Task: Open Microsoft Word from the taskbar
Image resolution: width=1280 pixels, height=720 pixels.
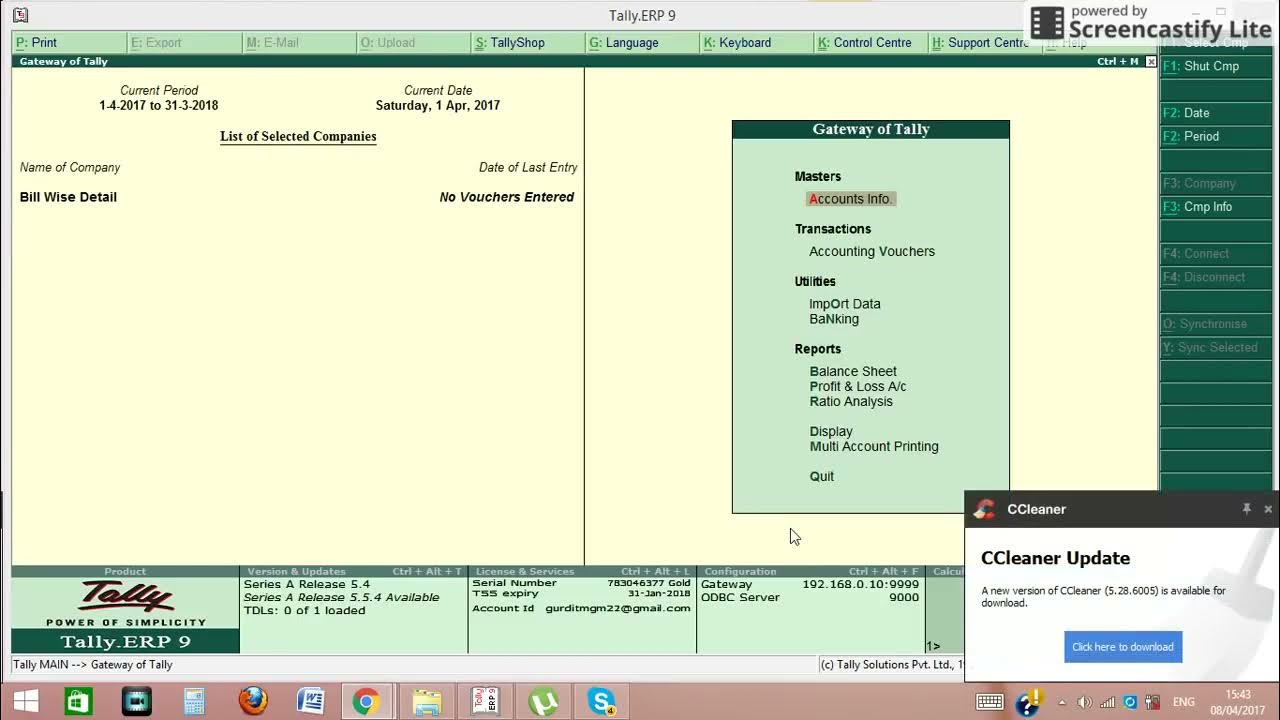Action: click(x=310, y=702)
